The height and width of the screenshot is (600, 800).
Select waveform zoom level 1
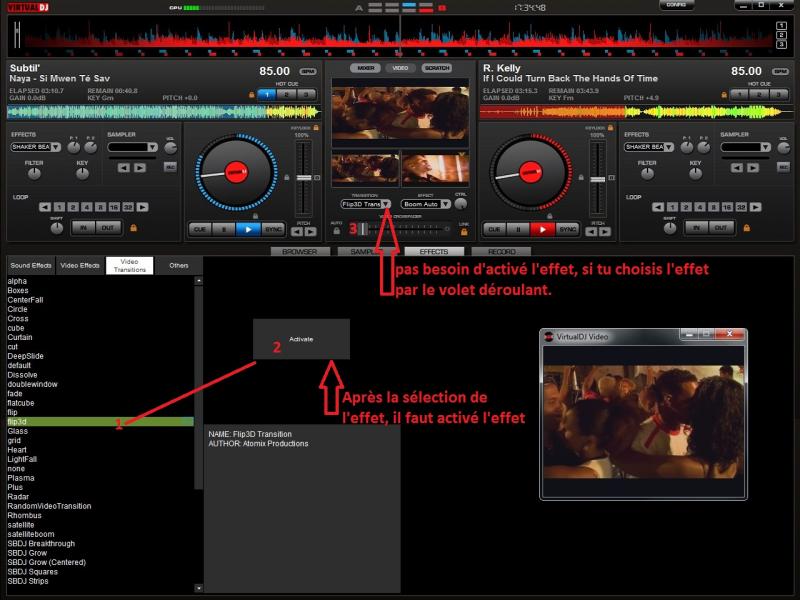781,26
